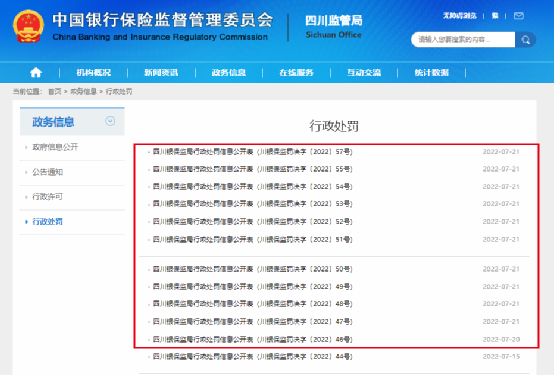554x375 pixels.
Task: Click the 无障碍浏览 accessibility link
Action: pos(460,16)
